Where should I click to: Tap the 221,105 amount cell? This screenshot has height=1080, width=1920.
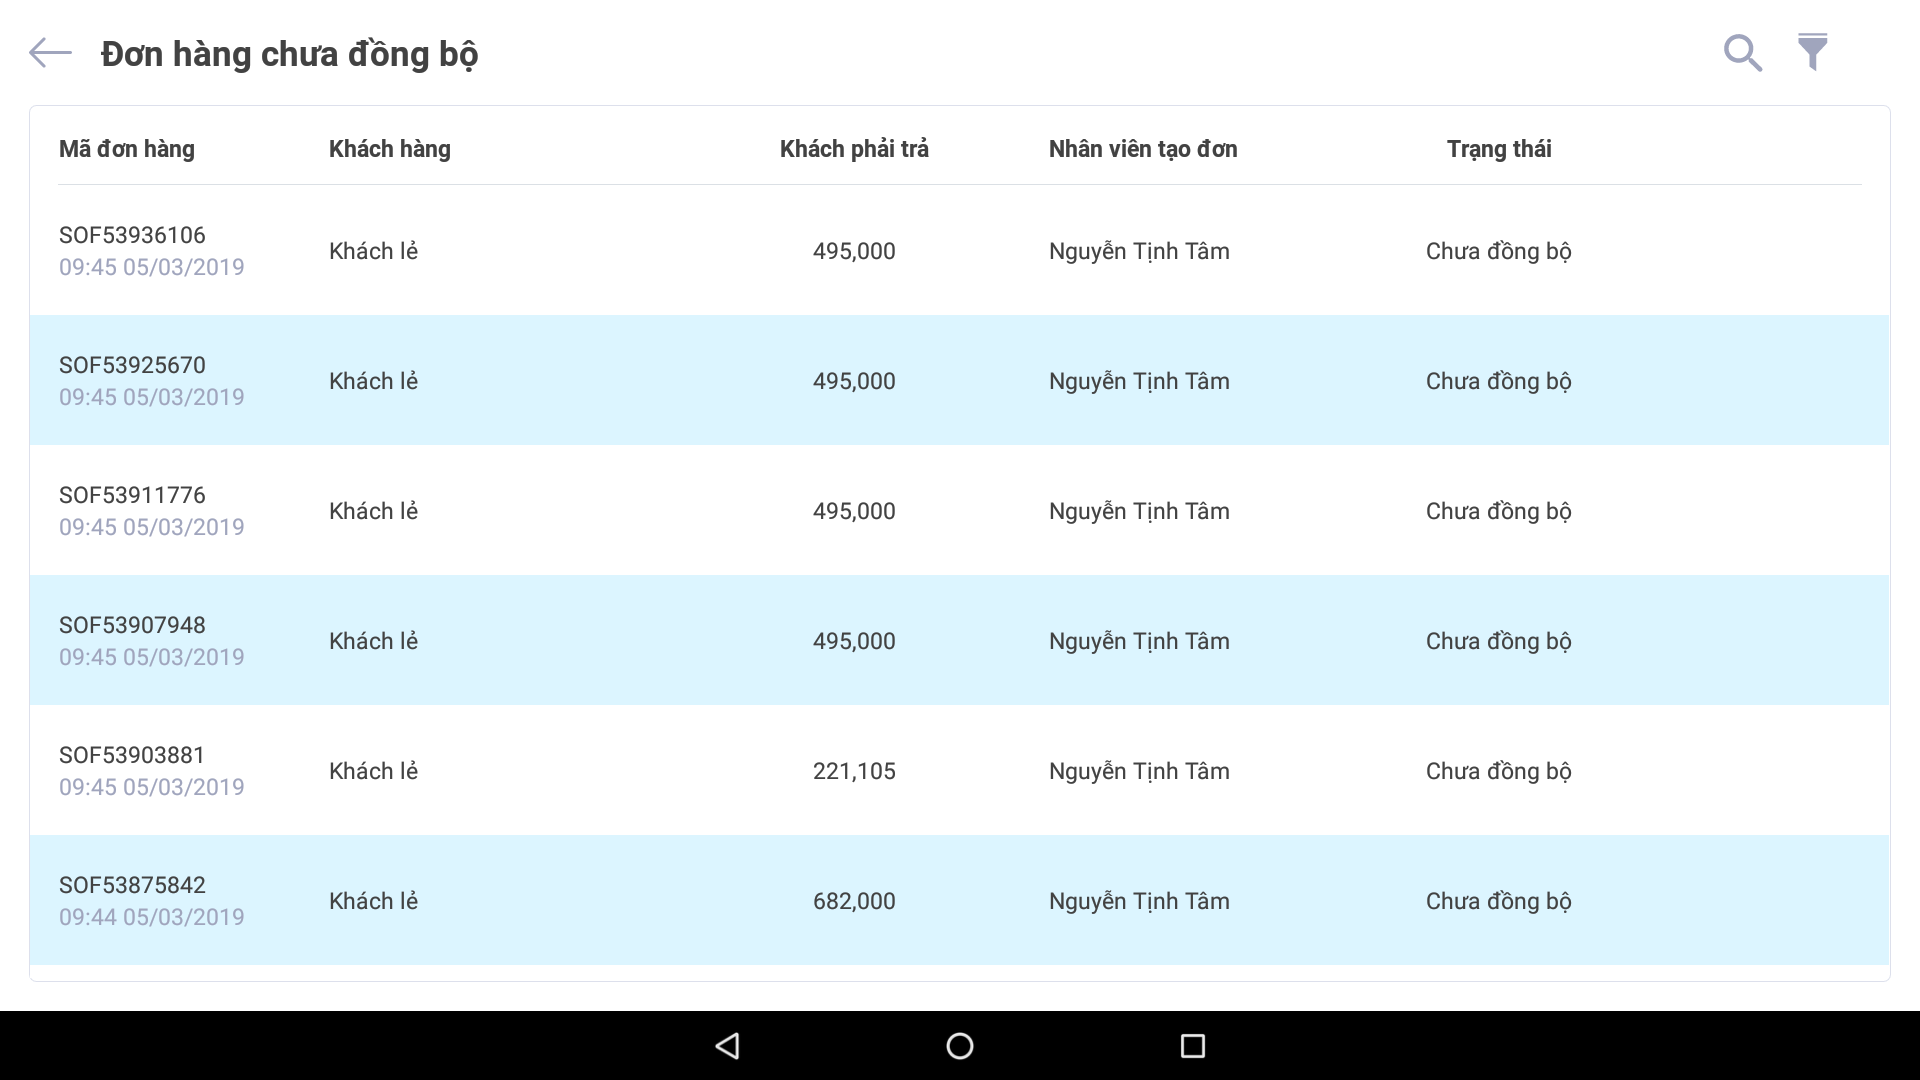point(854,771)
